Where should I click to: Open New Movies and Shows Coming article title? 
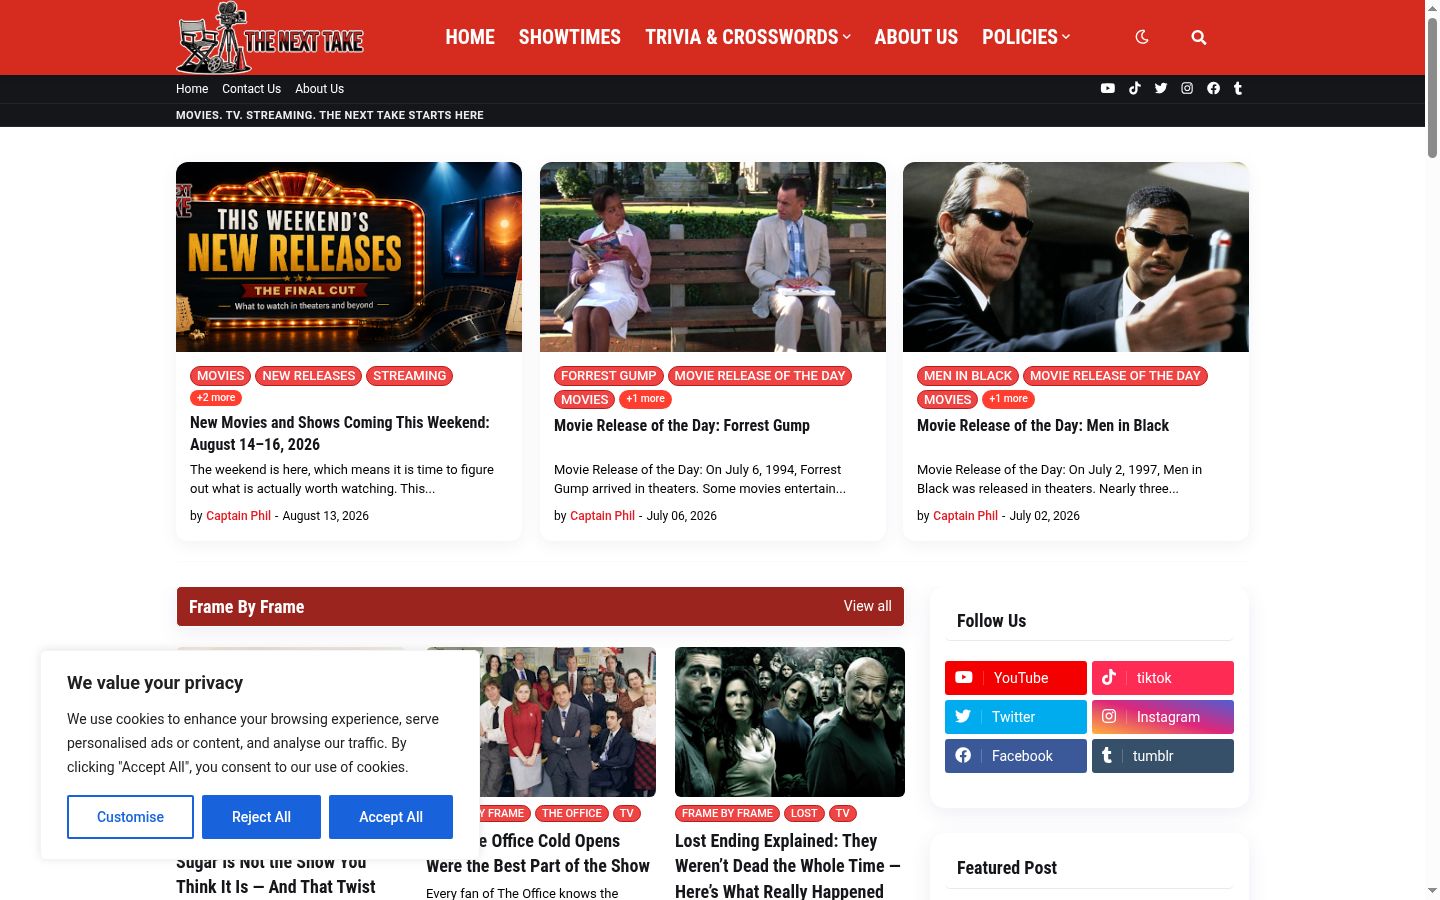click(340, 433)
